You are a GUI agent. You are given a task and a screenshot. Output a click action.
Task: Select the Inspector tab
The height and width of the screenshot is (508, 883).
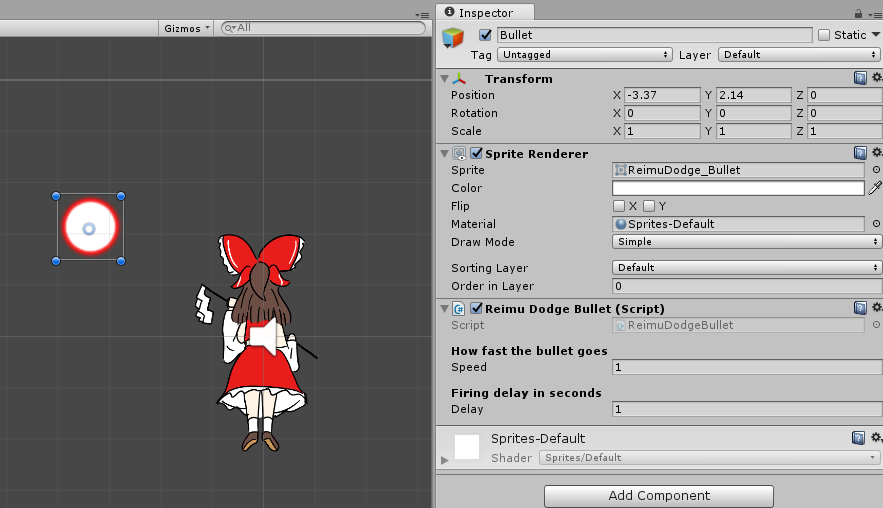[x=485, y=12]
